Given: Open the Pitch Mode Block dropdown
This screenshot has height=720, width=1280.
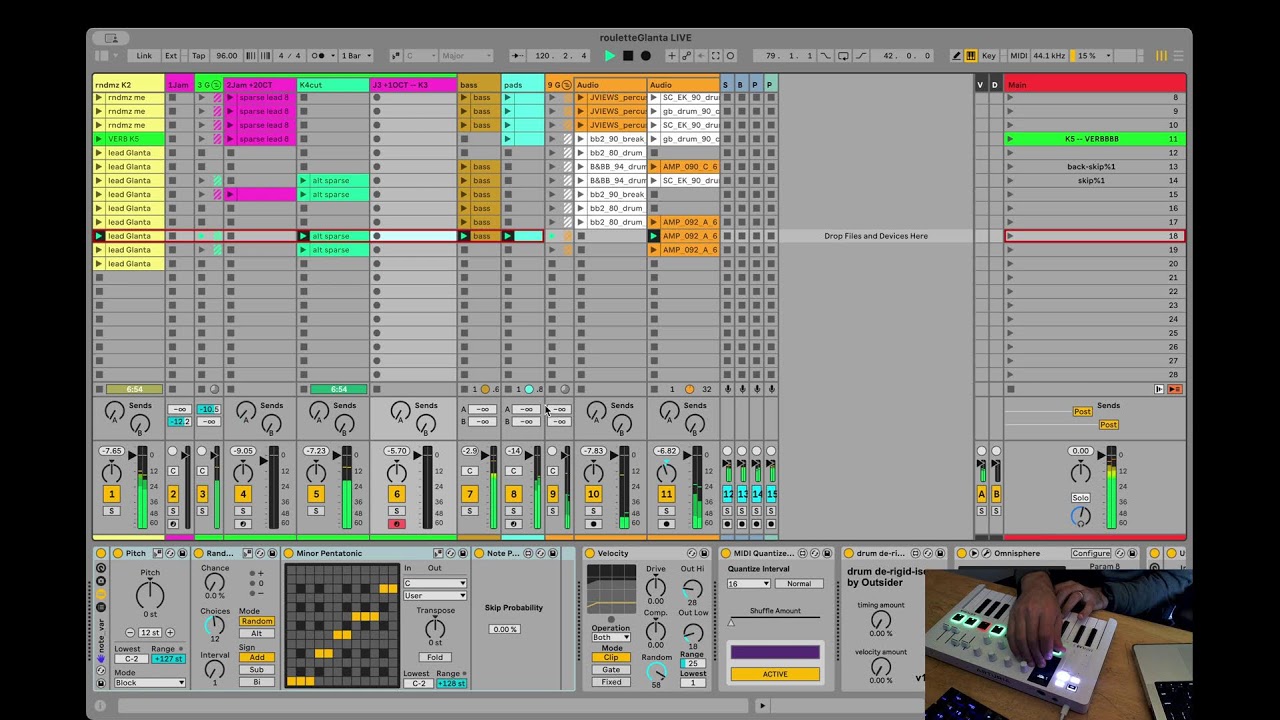Looking at the screenshot, I should tap(150, 682).
